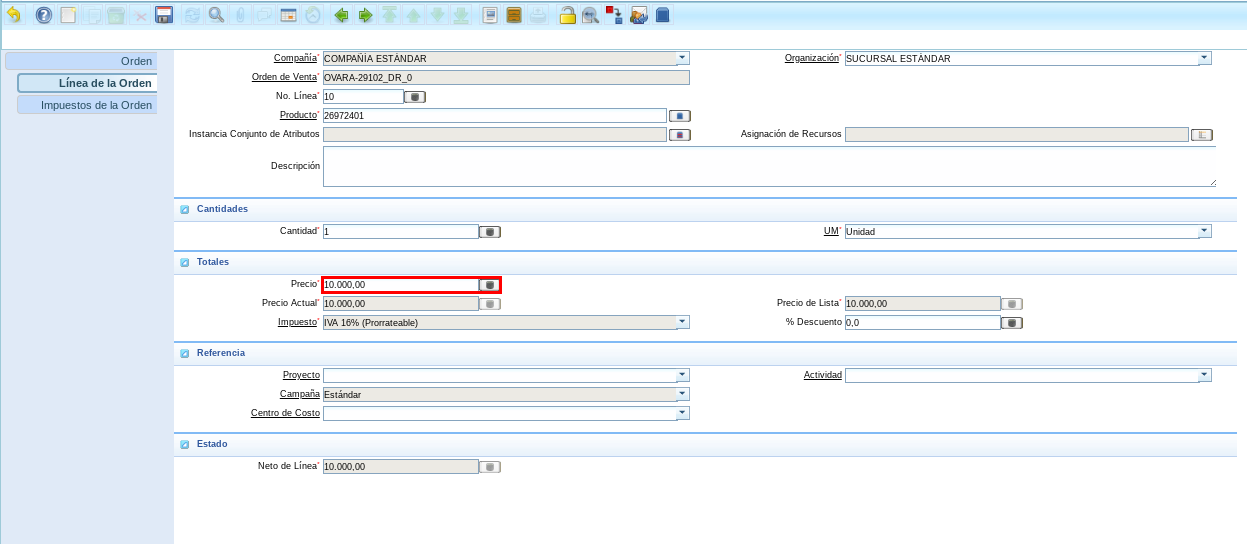The image size is (1247, 544).
Task: Click the Precio de Lista value field
Action: (923, 304)
